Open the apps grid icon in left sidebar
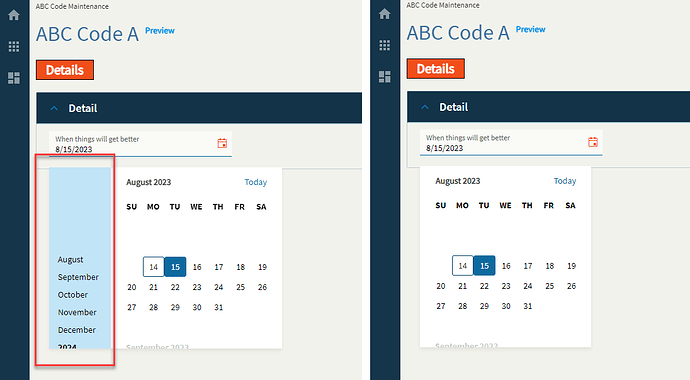Viewport: 690px width, 380px height. click(x=14, y=46)
